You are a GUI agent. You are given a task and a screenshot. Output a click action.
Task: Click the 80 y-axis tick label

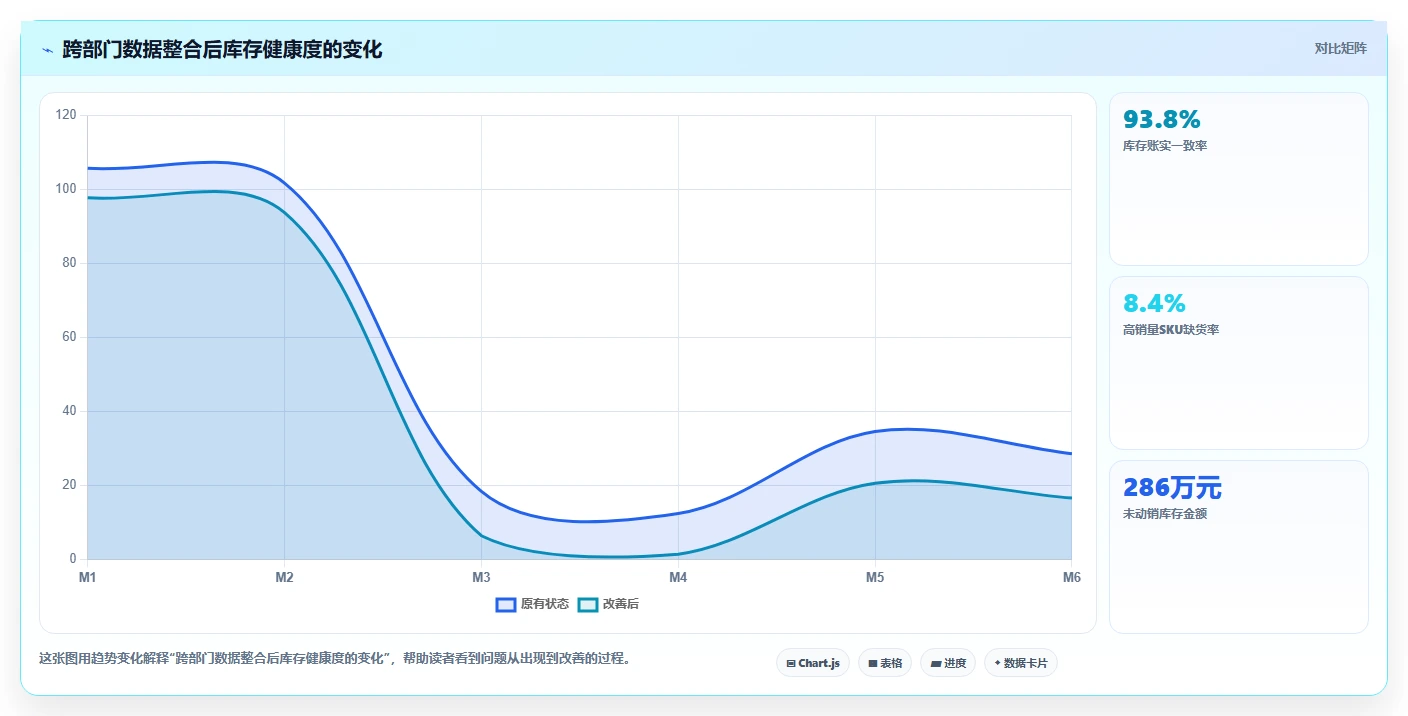coord(69,263)
